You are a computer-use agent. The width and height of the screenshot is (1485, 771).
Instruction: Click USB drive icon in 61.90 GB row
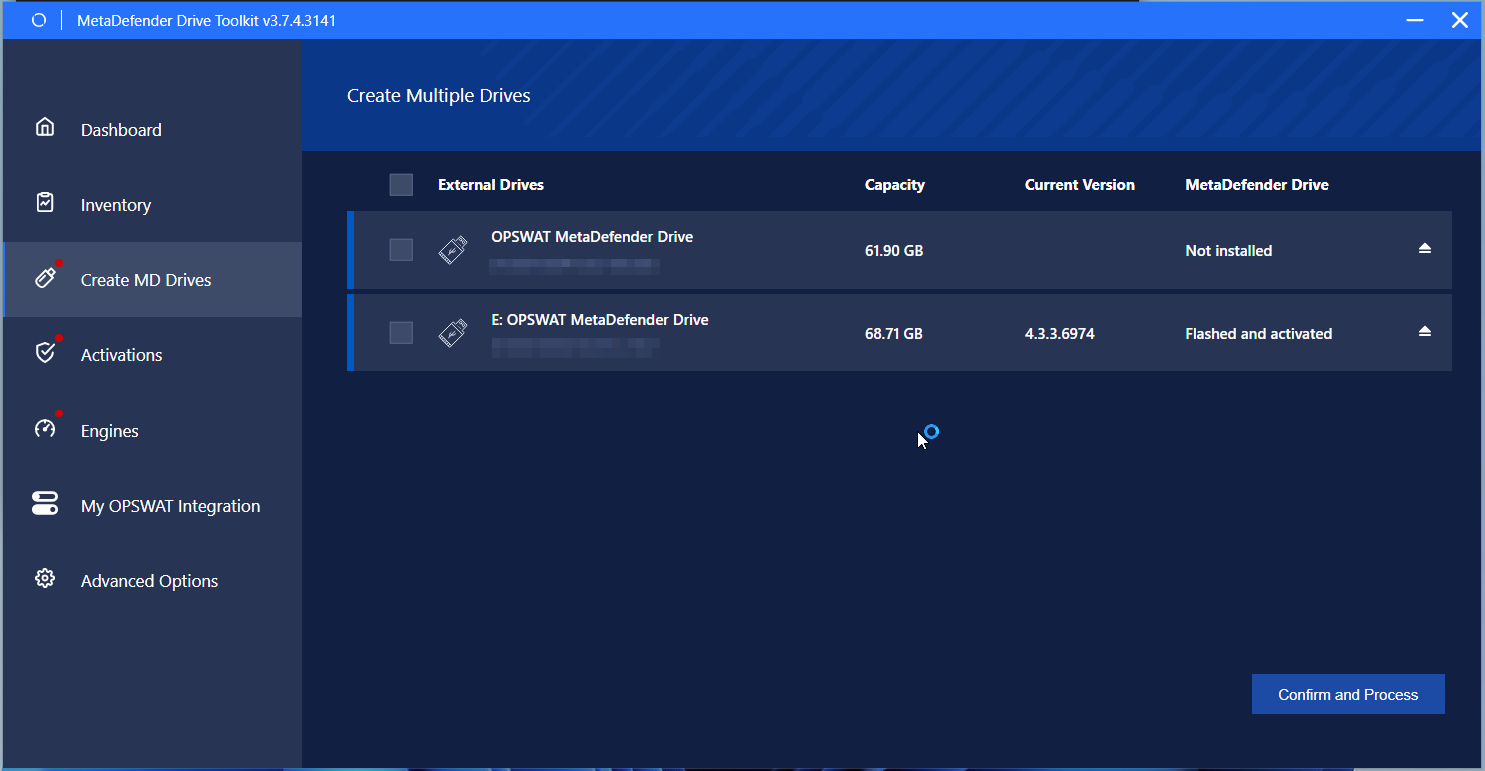pyautogui.click(x=453, y=250)
